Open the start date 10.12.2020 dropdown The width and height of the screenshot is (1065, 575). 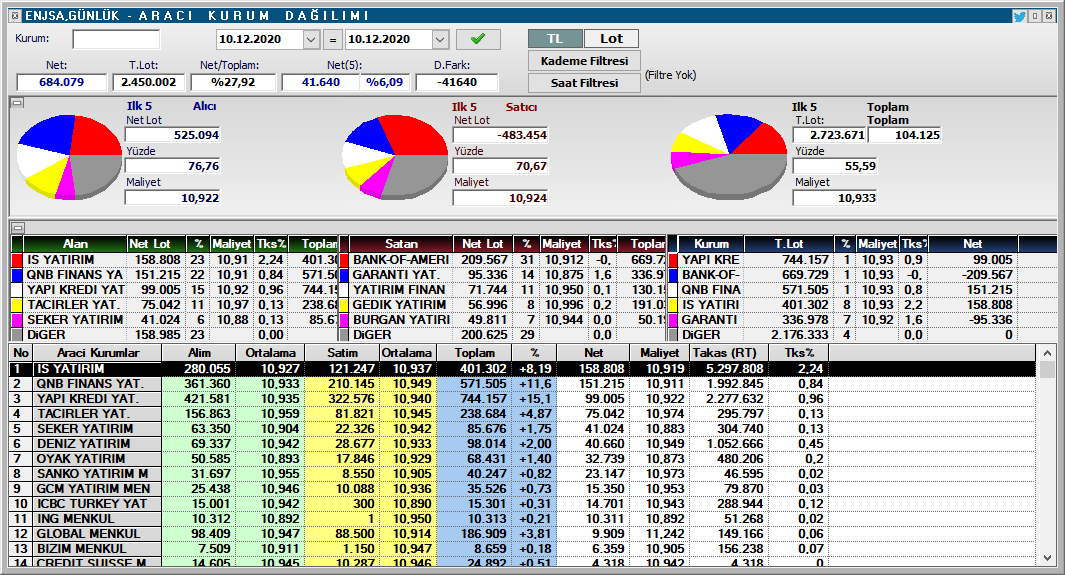point(310,39)
